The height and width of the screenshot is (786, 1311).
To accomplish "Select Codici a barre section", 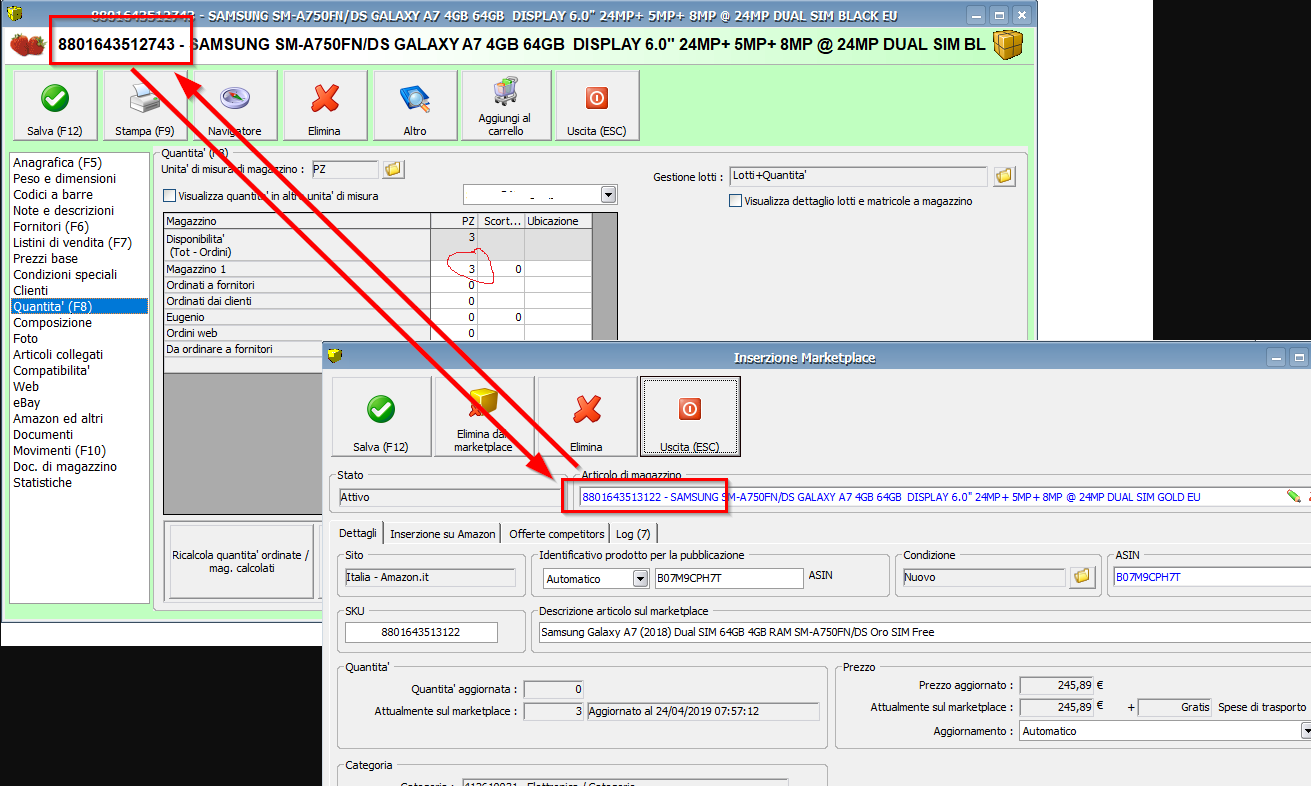I will point(53,194).
